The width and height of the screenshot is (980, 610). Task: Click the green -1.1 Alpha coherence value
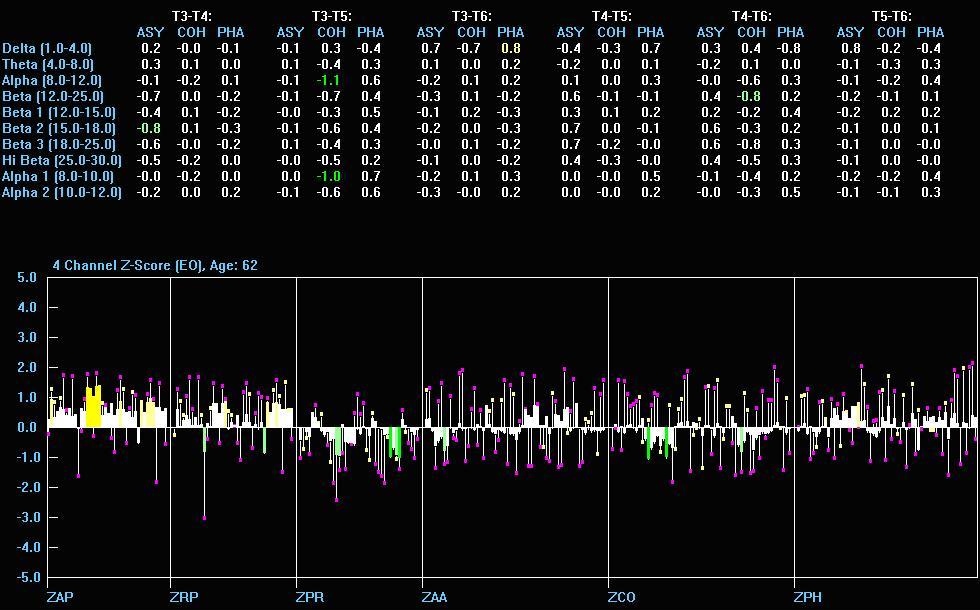(331, 80)
